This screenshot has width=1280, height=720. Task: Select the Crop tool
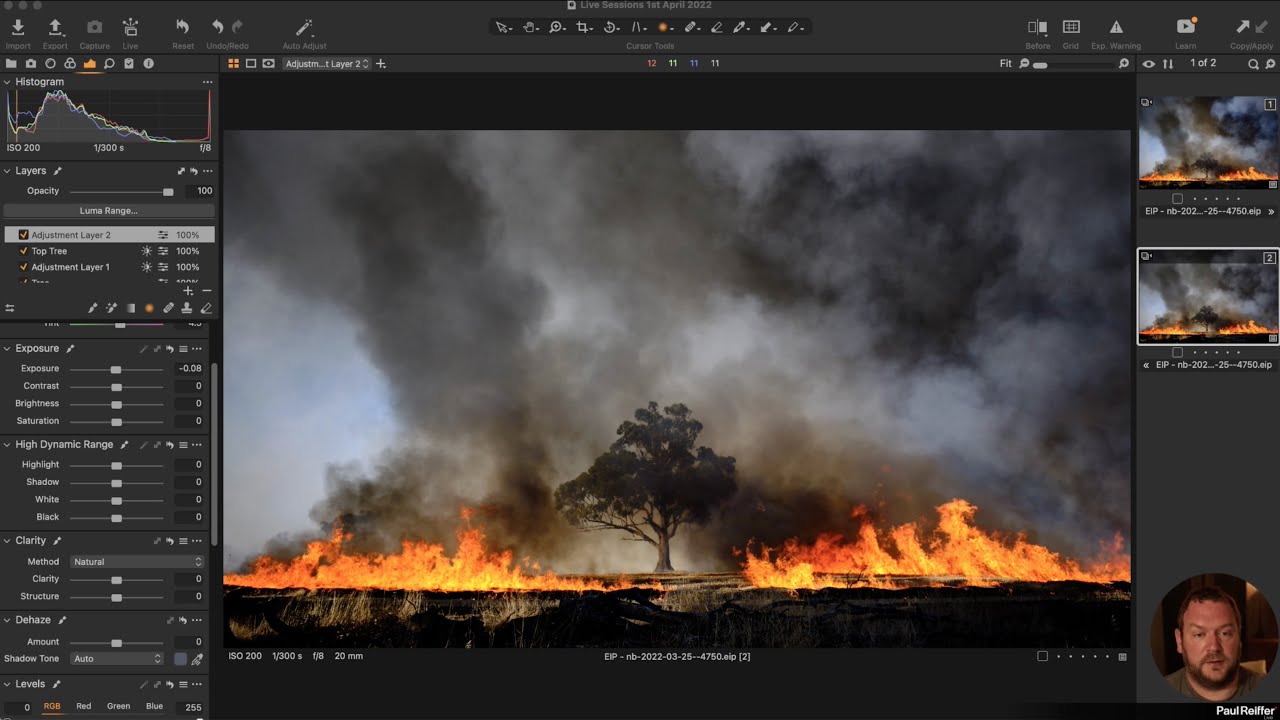[x=584, y=28]
